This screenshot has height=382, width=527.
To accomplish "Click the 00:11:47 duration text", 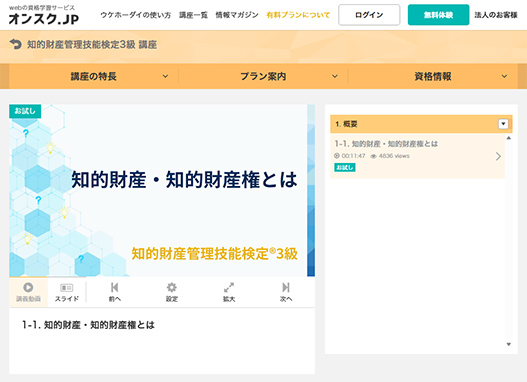I will tap(353, 156).
